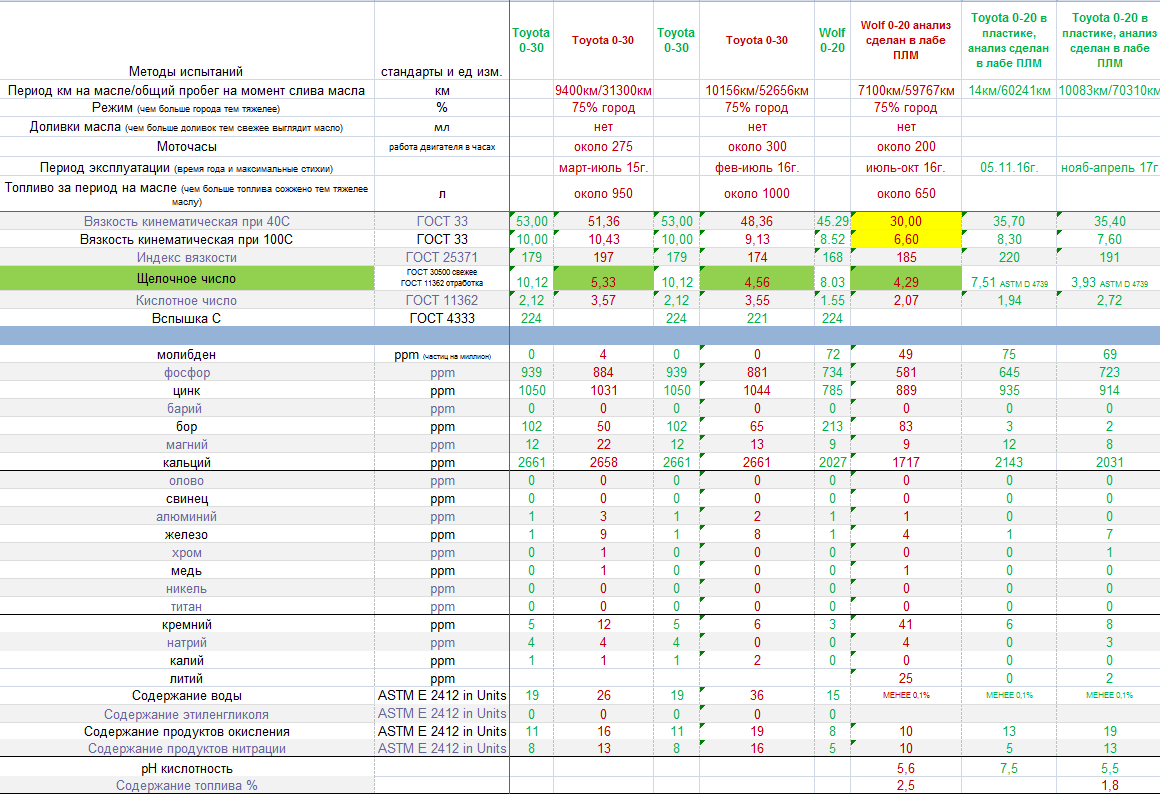The width and height of the screenshot is (1160, 794).
Task: Select the 'железо' row label
Action: coord(186,535)
